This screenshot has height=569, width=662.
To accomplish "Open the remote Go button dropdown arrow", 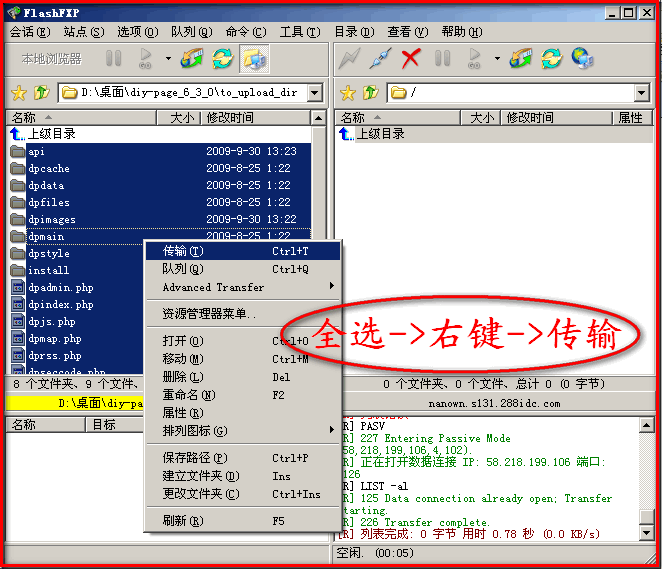I will (x=497, y=59).
